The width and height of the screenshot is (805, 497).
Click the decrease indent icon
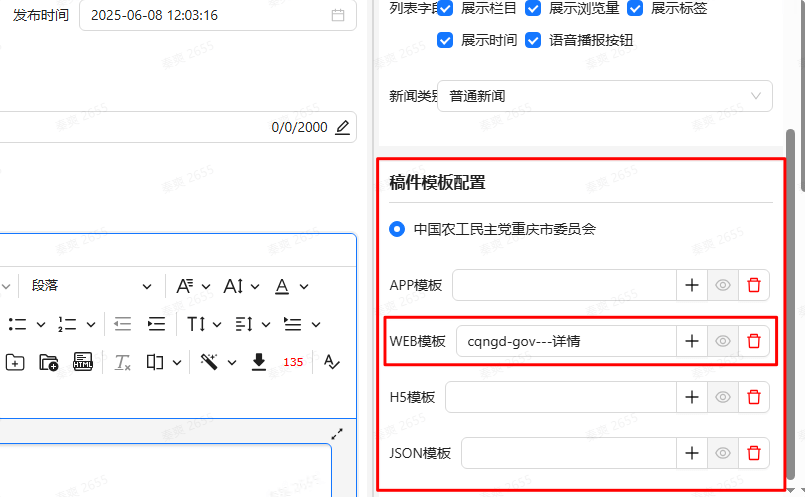[122, 324]
